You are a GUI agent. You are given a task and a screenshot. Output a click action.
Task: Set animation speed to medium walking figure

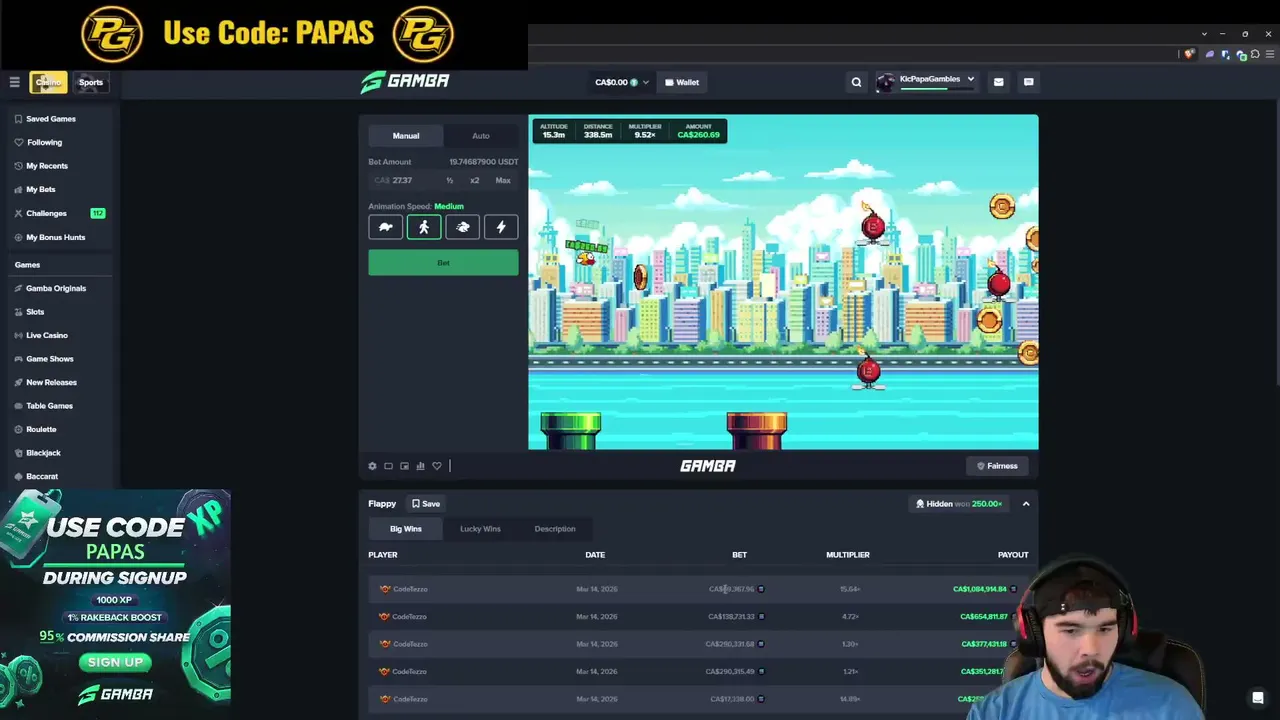pos(424,227)
